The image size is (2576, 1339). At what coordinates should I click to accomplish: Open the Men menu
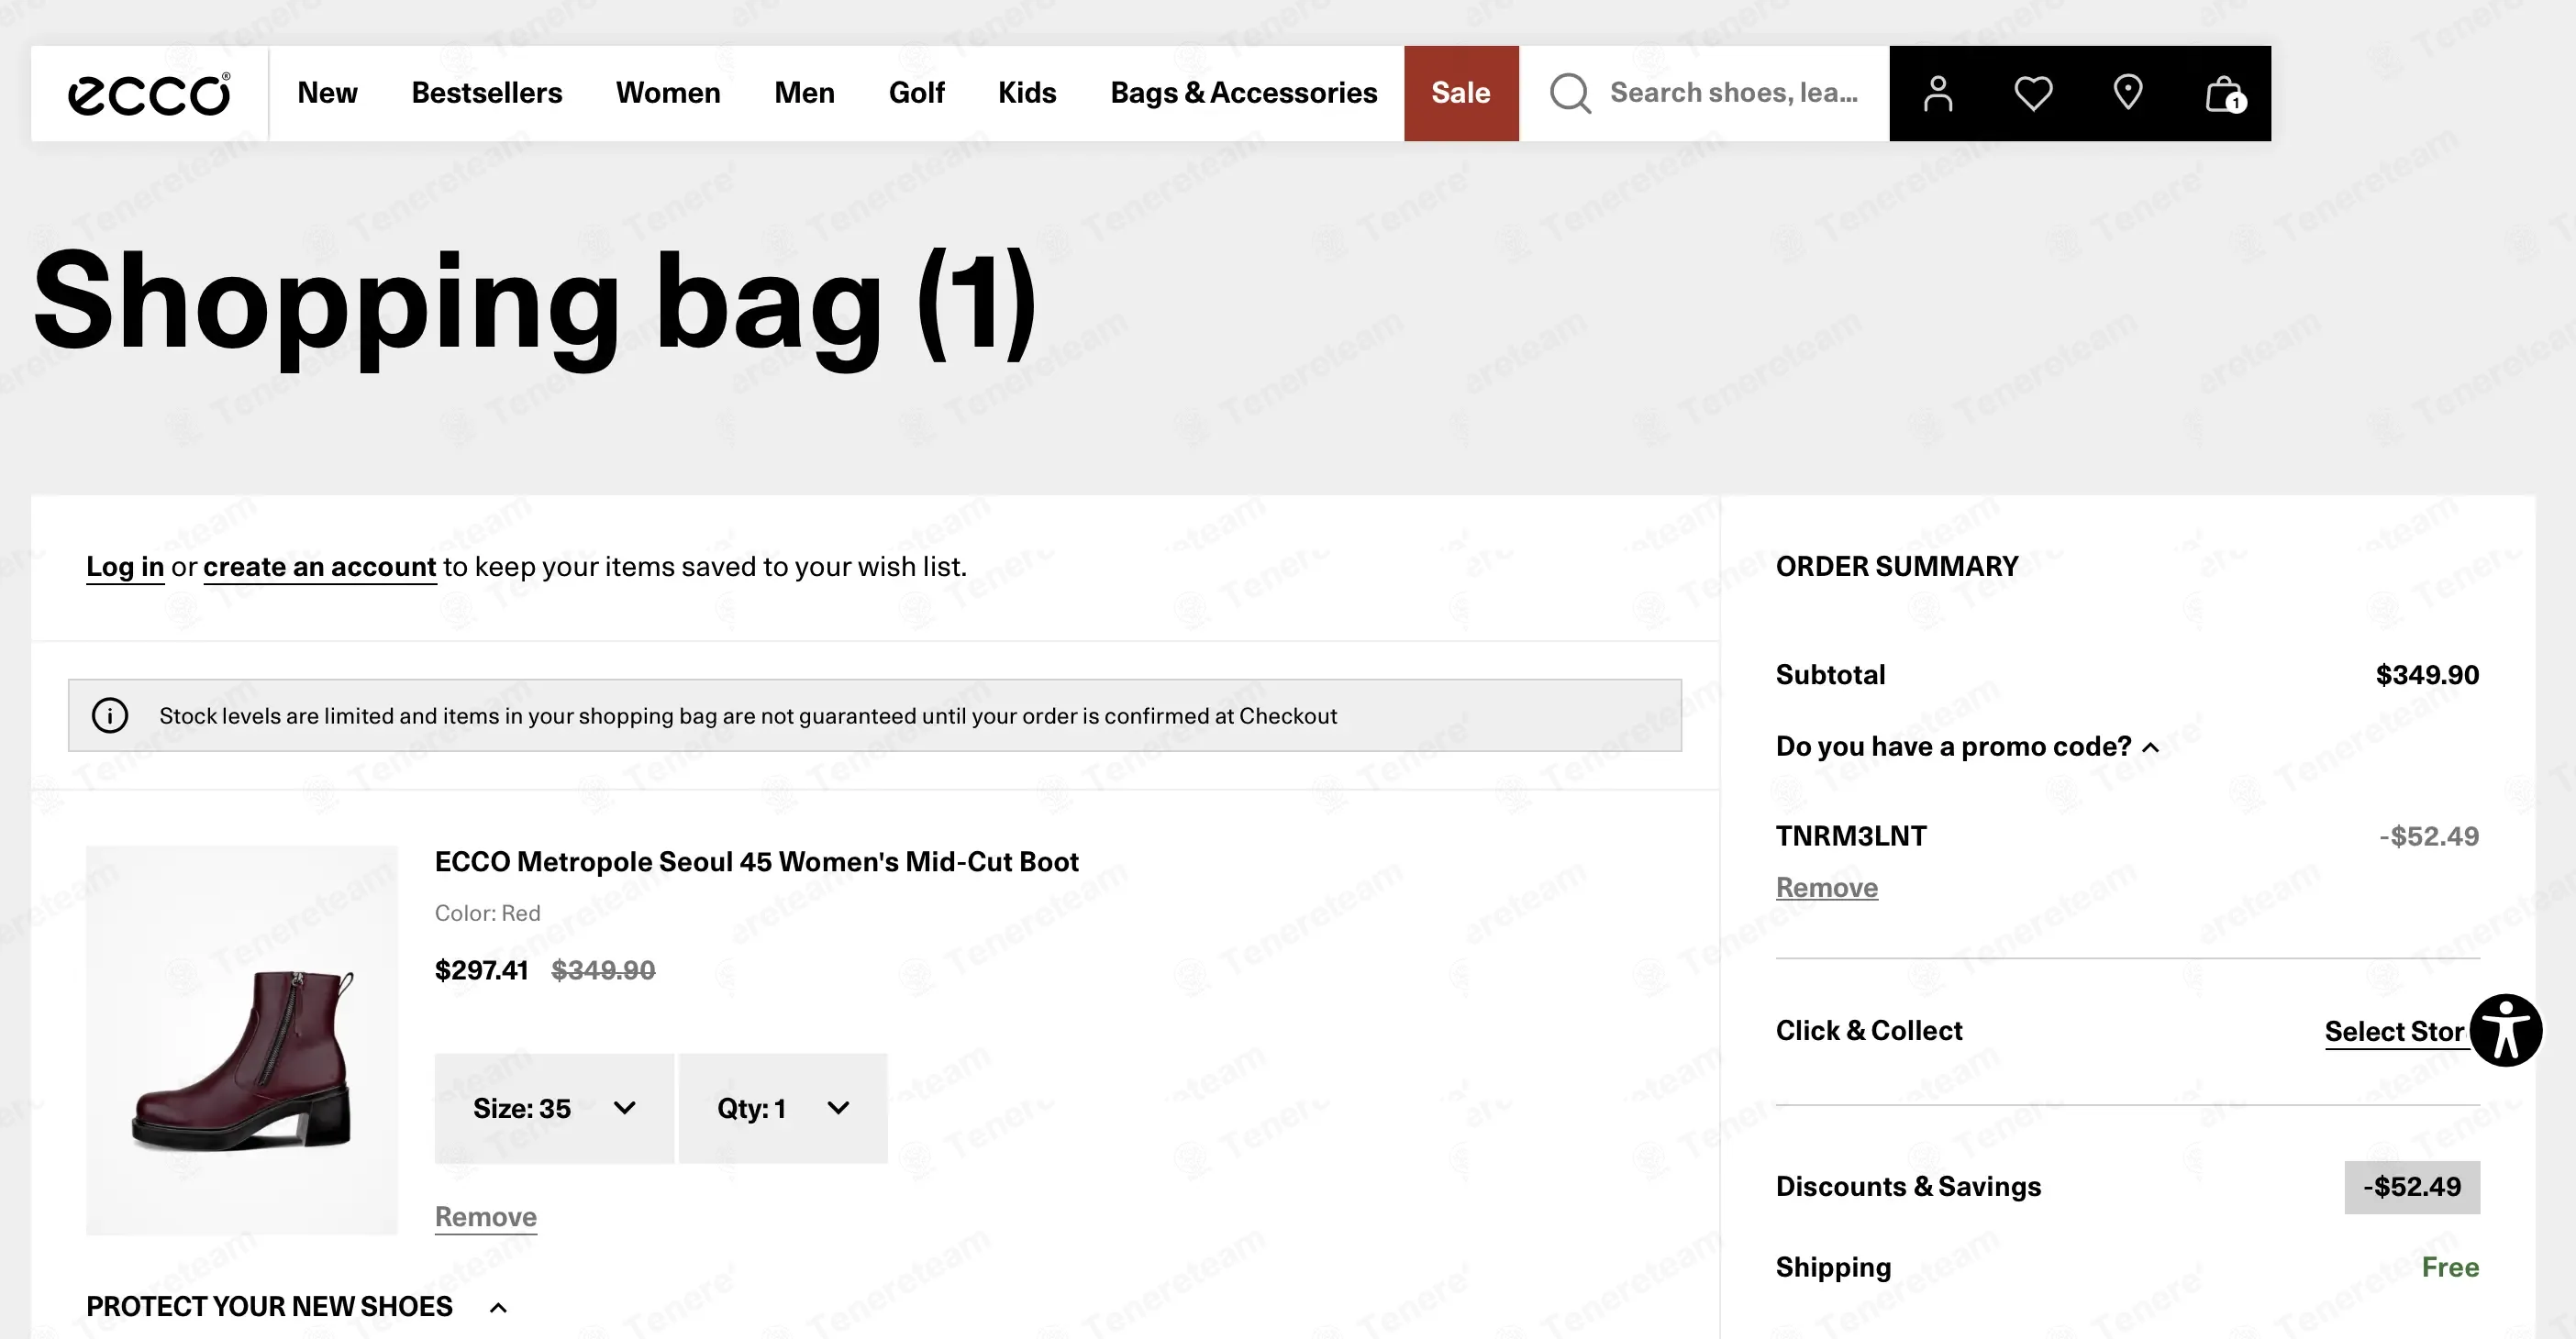click(804, 92)
